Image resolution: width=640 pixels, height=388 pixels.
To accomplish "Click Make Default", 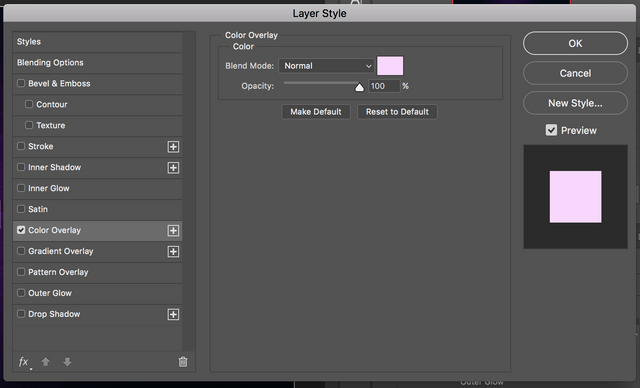I will 316,112.
